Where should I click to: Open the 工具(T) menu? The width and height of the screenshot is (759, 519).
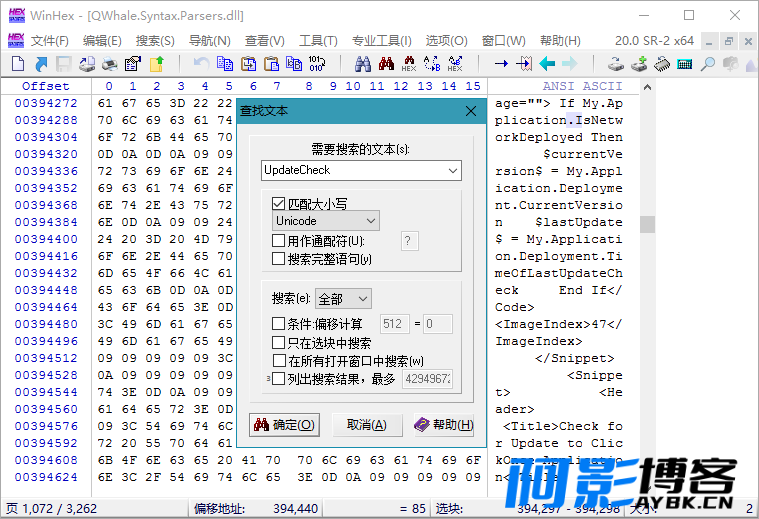point(318,40)
